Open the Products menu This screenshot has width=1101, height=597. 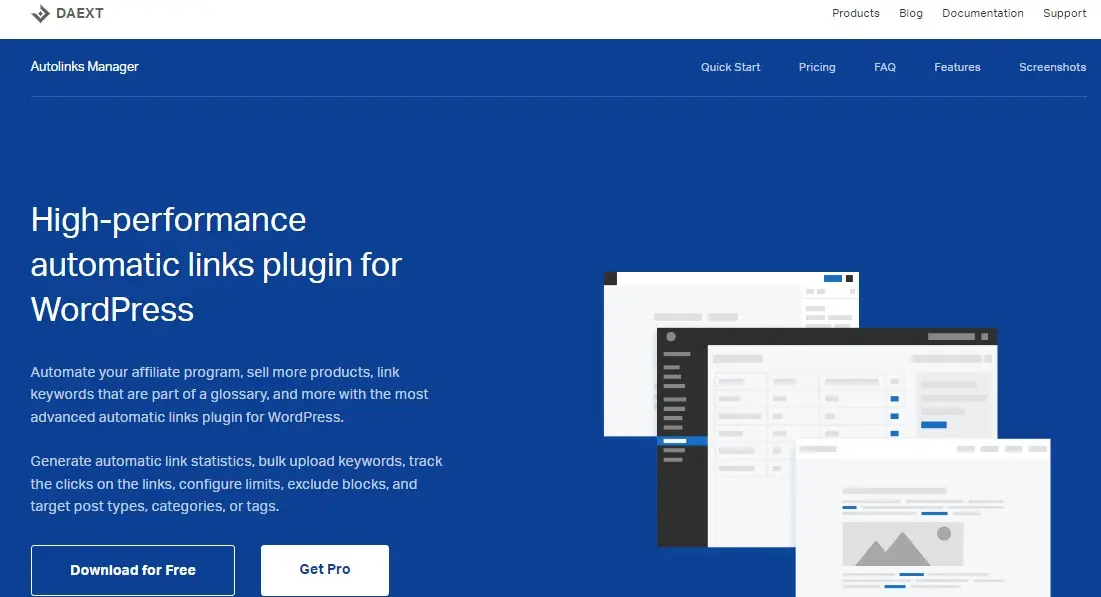855,13
